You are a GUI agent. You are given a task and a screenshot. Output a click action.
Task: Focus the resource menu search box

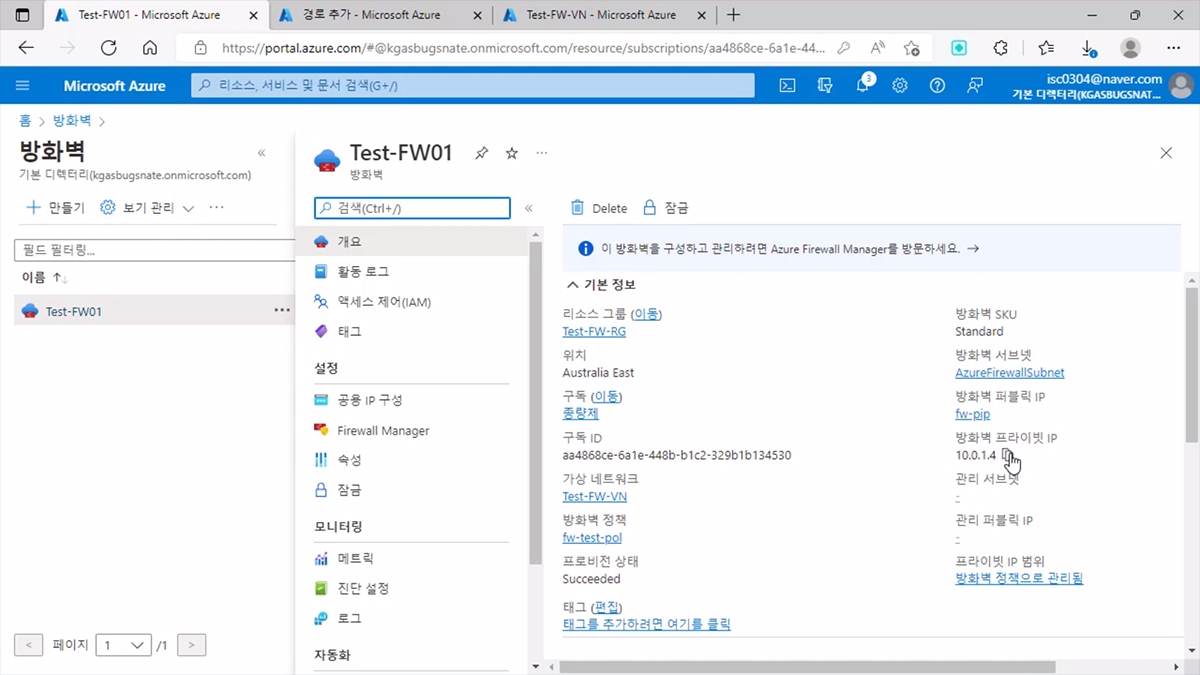pyautogui.click(x=412, y=208)
